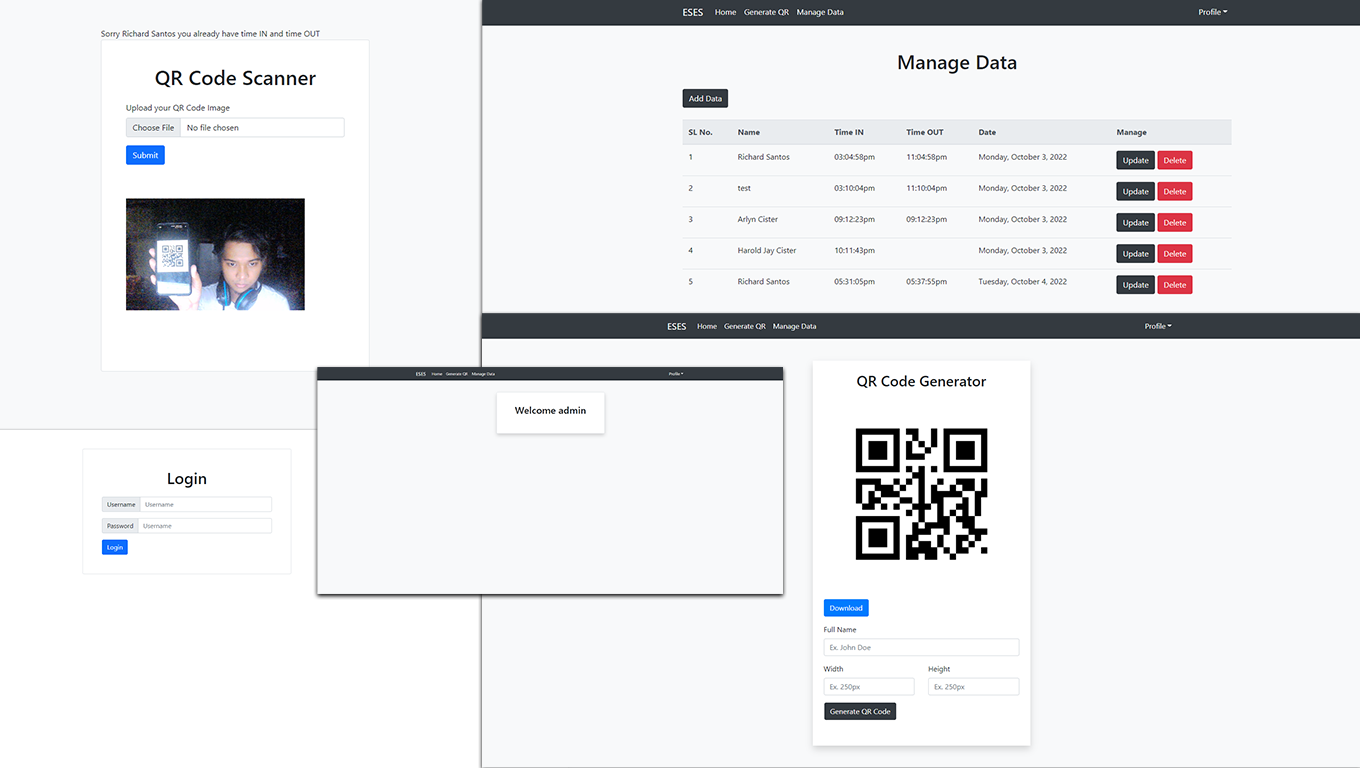Delete Harold Jay Cister row

coord(1175,253)
